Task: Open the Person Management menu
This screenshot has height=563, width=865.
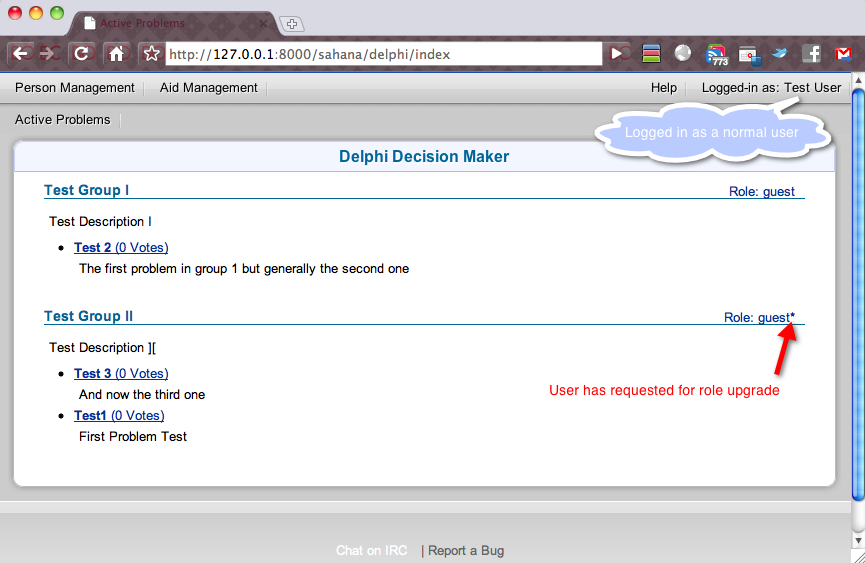Action: [x=75, y=88]
